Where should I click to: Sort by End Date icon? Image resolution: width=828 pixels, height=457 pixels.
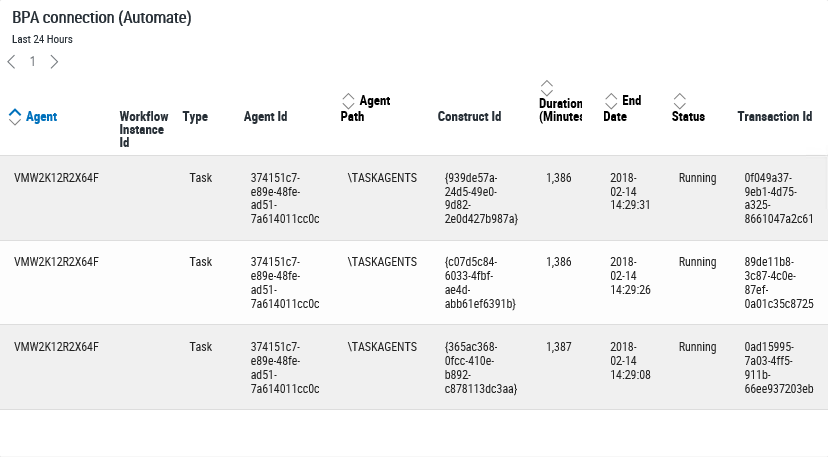[611, 101]
